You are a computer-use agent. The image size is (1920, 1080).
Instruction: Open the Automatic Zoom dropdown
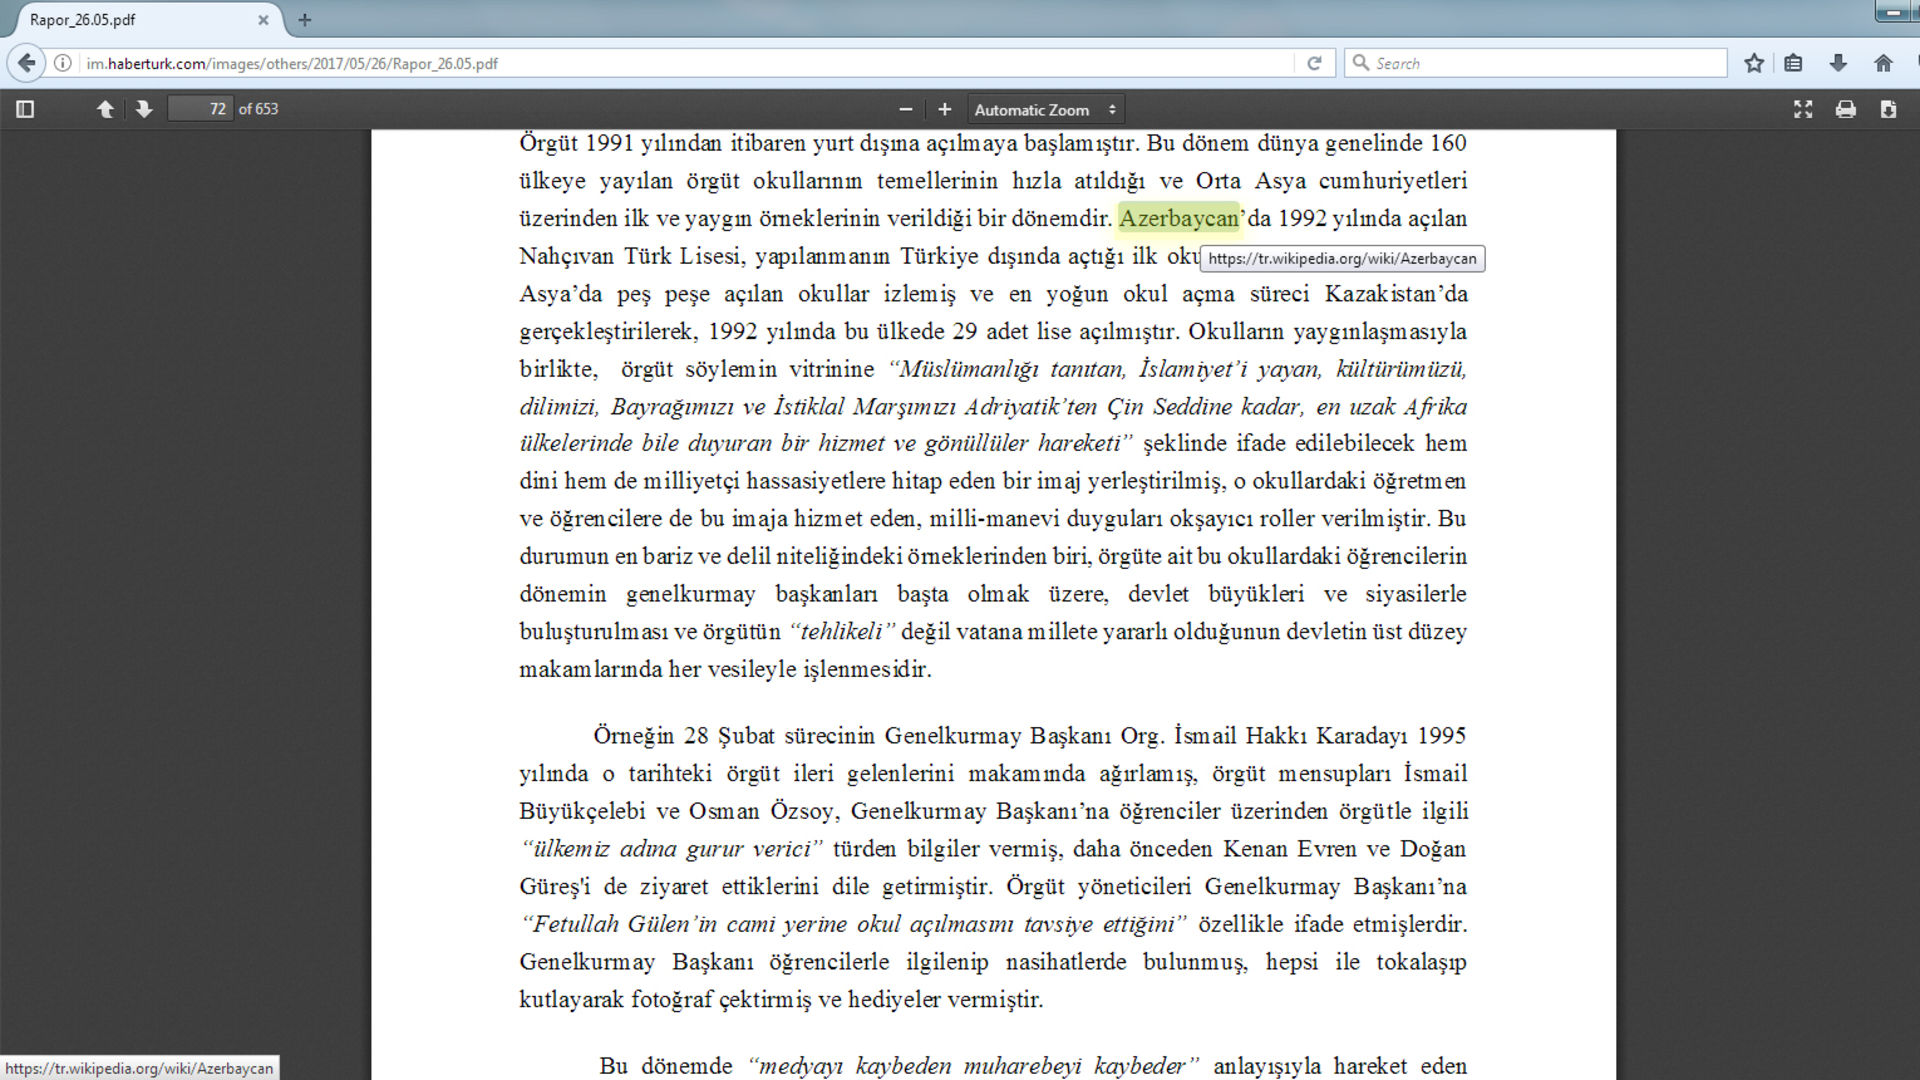[x=1045, y=109]
